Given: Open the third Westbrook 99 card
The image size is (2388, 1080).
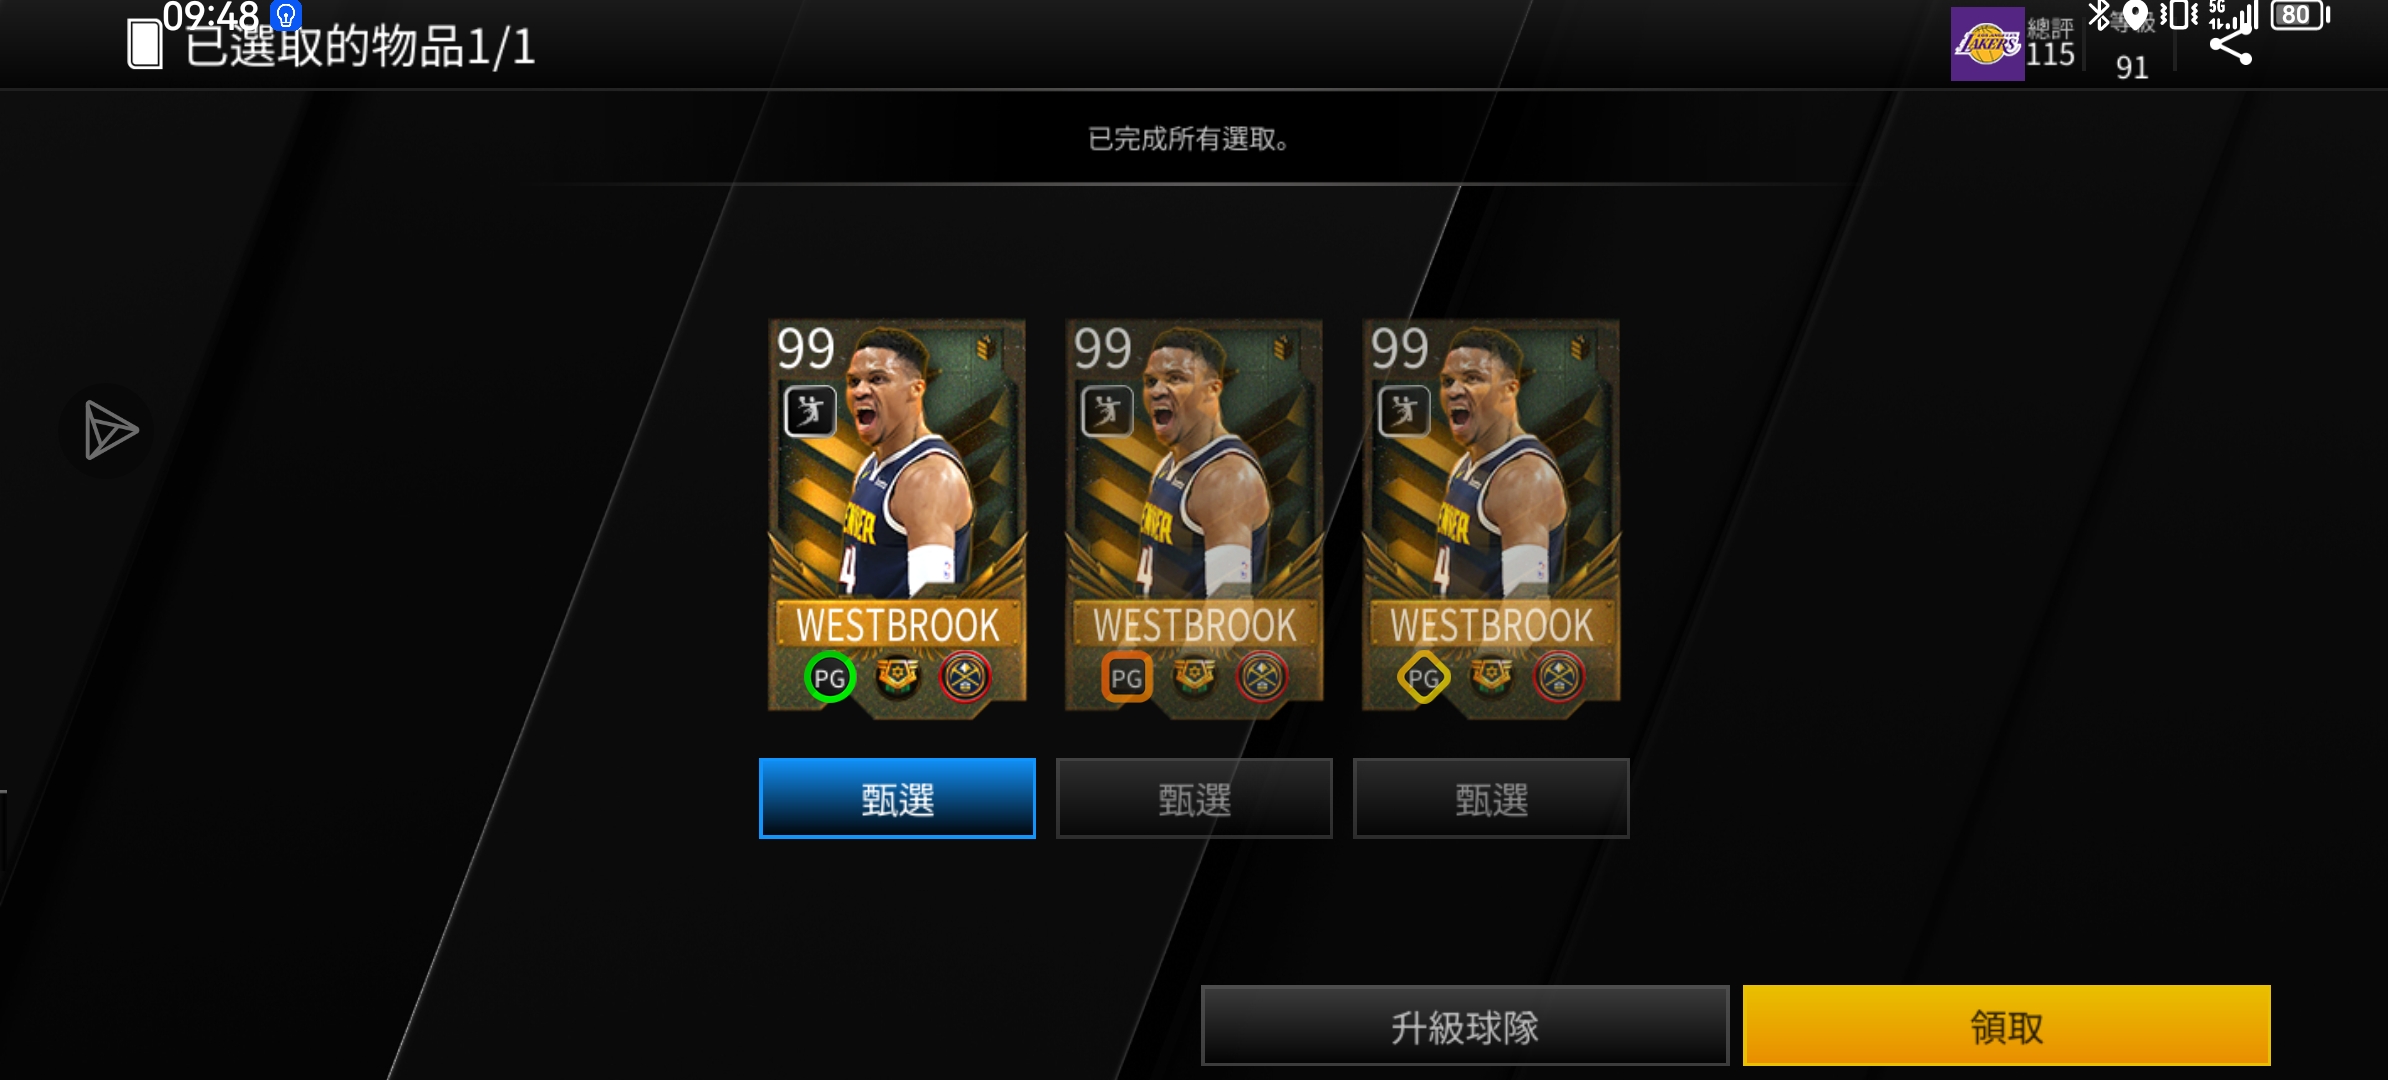Looking at the screenshot, I should point(1491,518).
